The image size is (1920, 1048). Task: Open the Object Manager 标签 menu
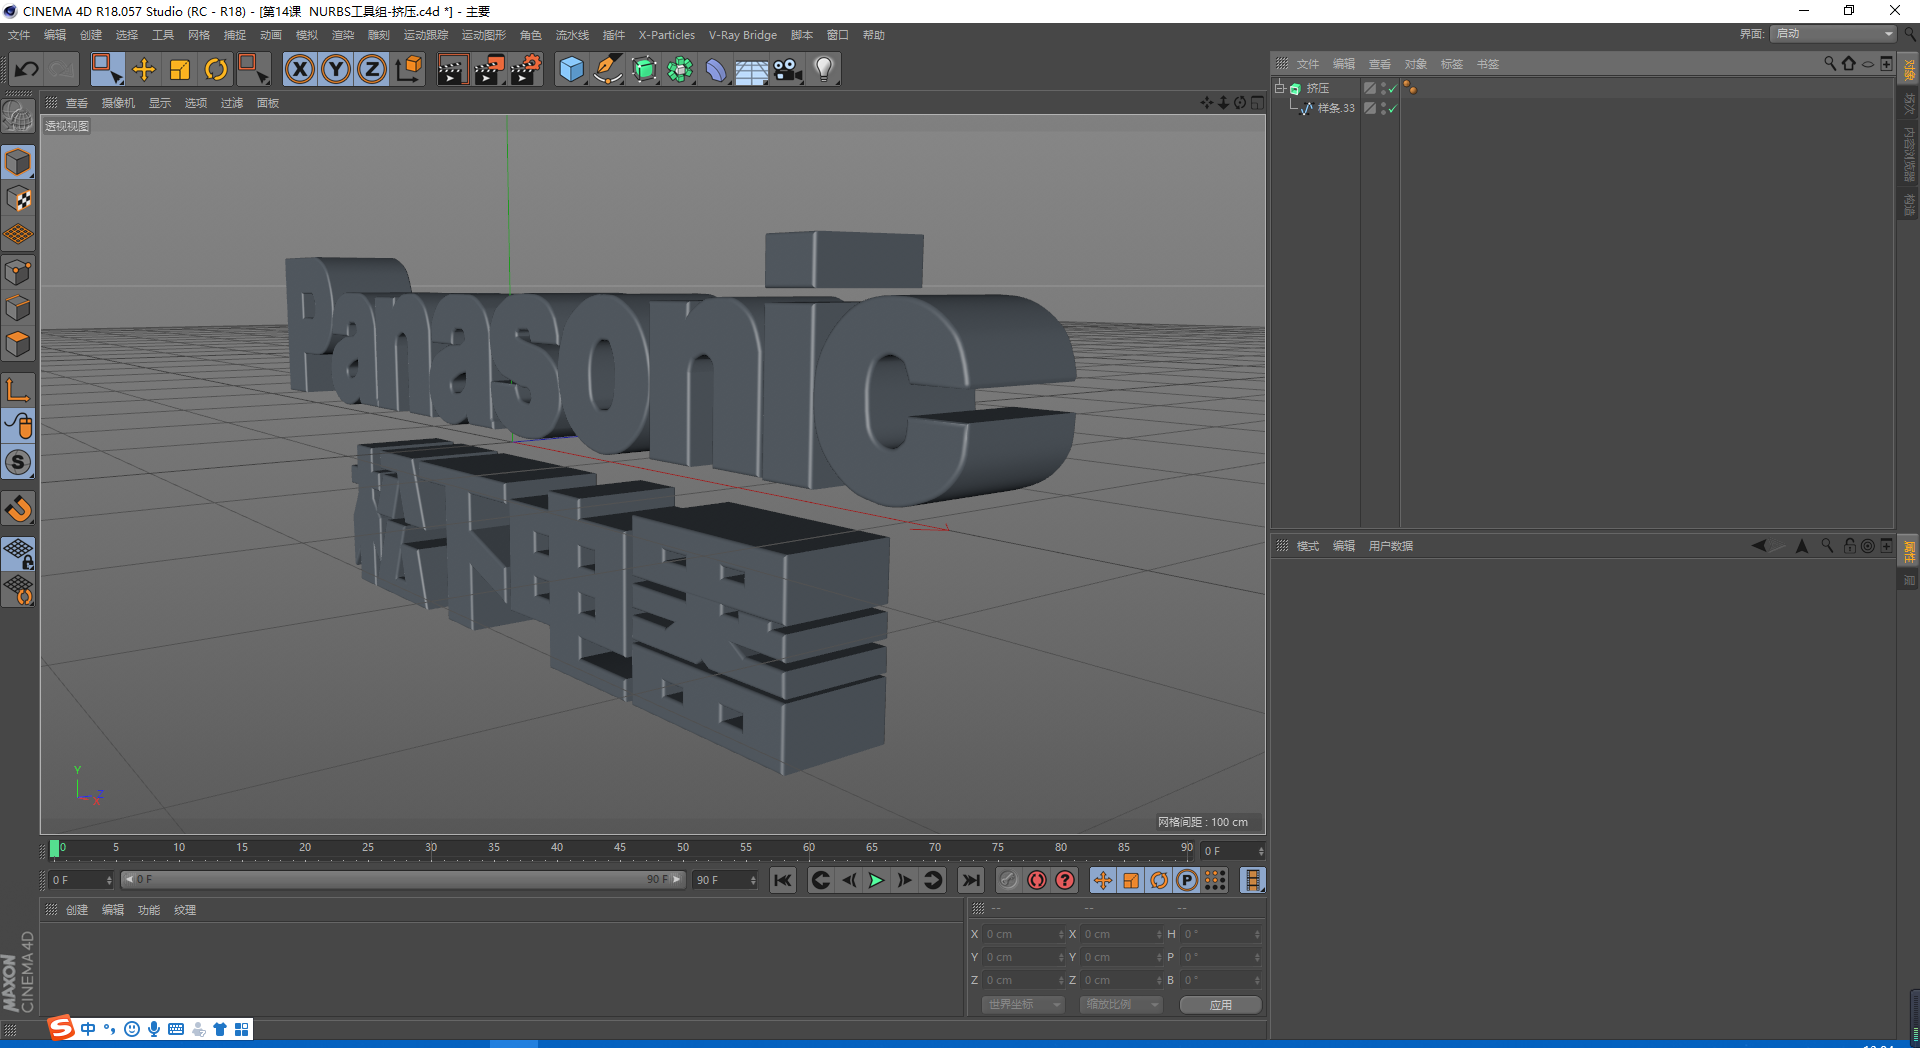1452,64
